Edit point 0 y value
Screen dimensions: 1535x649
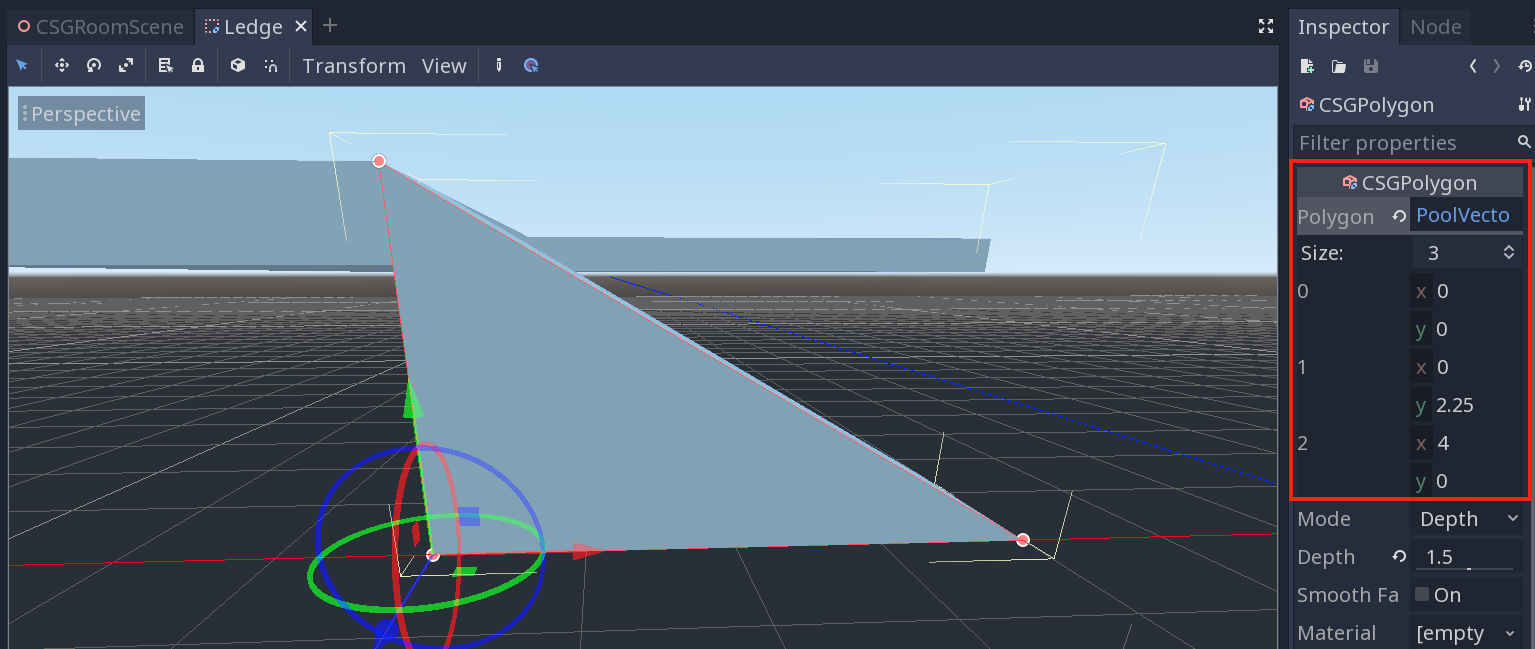[x=1467, y=329]
